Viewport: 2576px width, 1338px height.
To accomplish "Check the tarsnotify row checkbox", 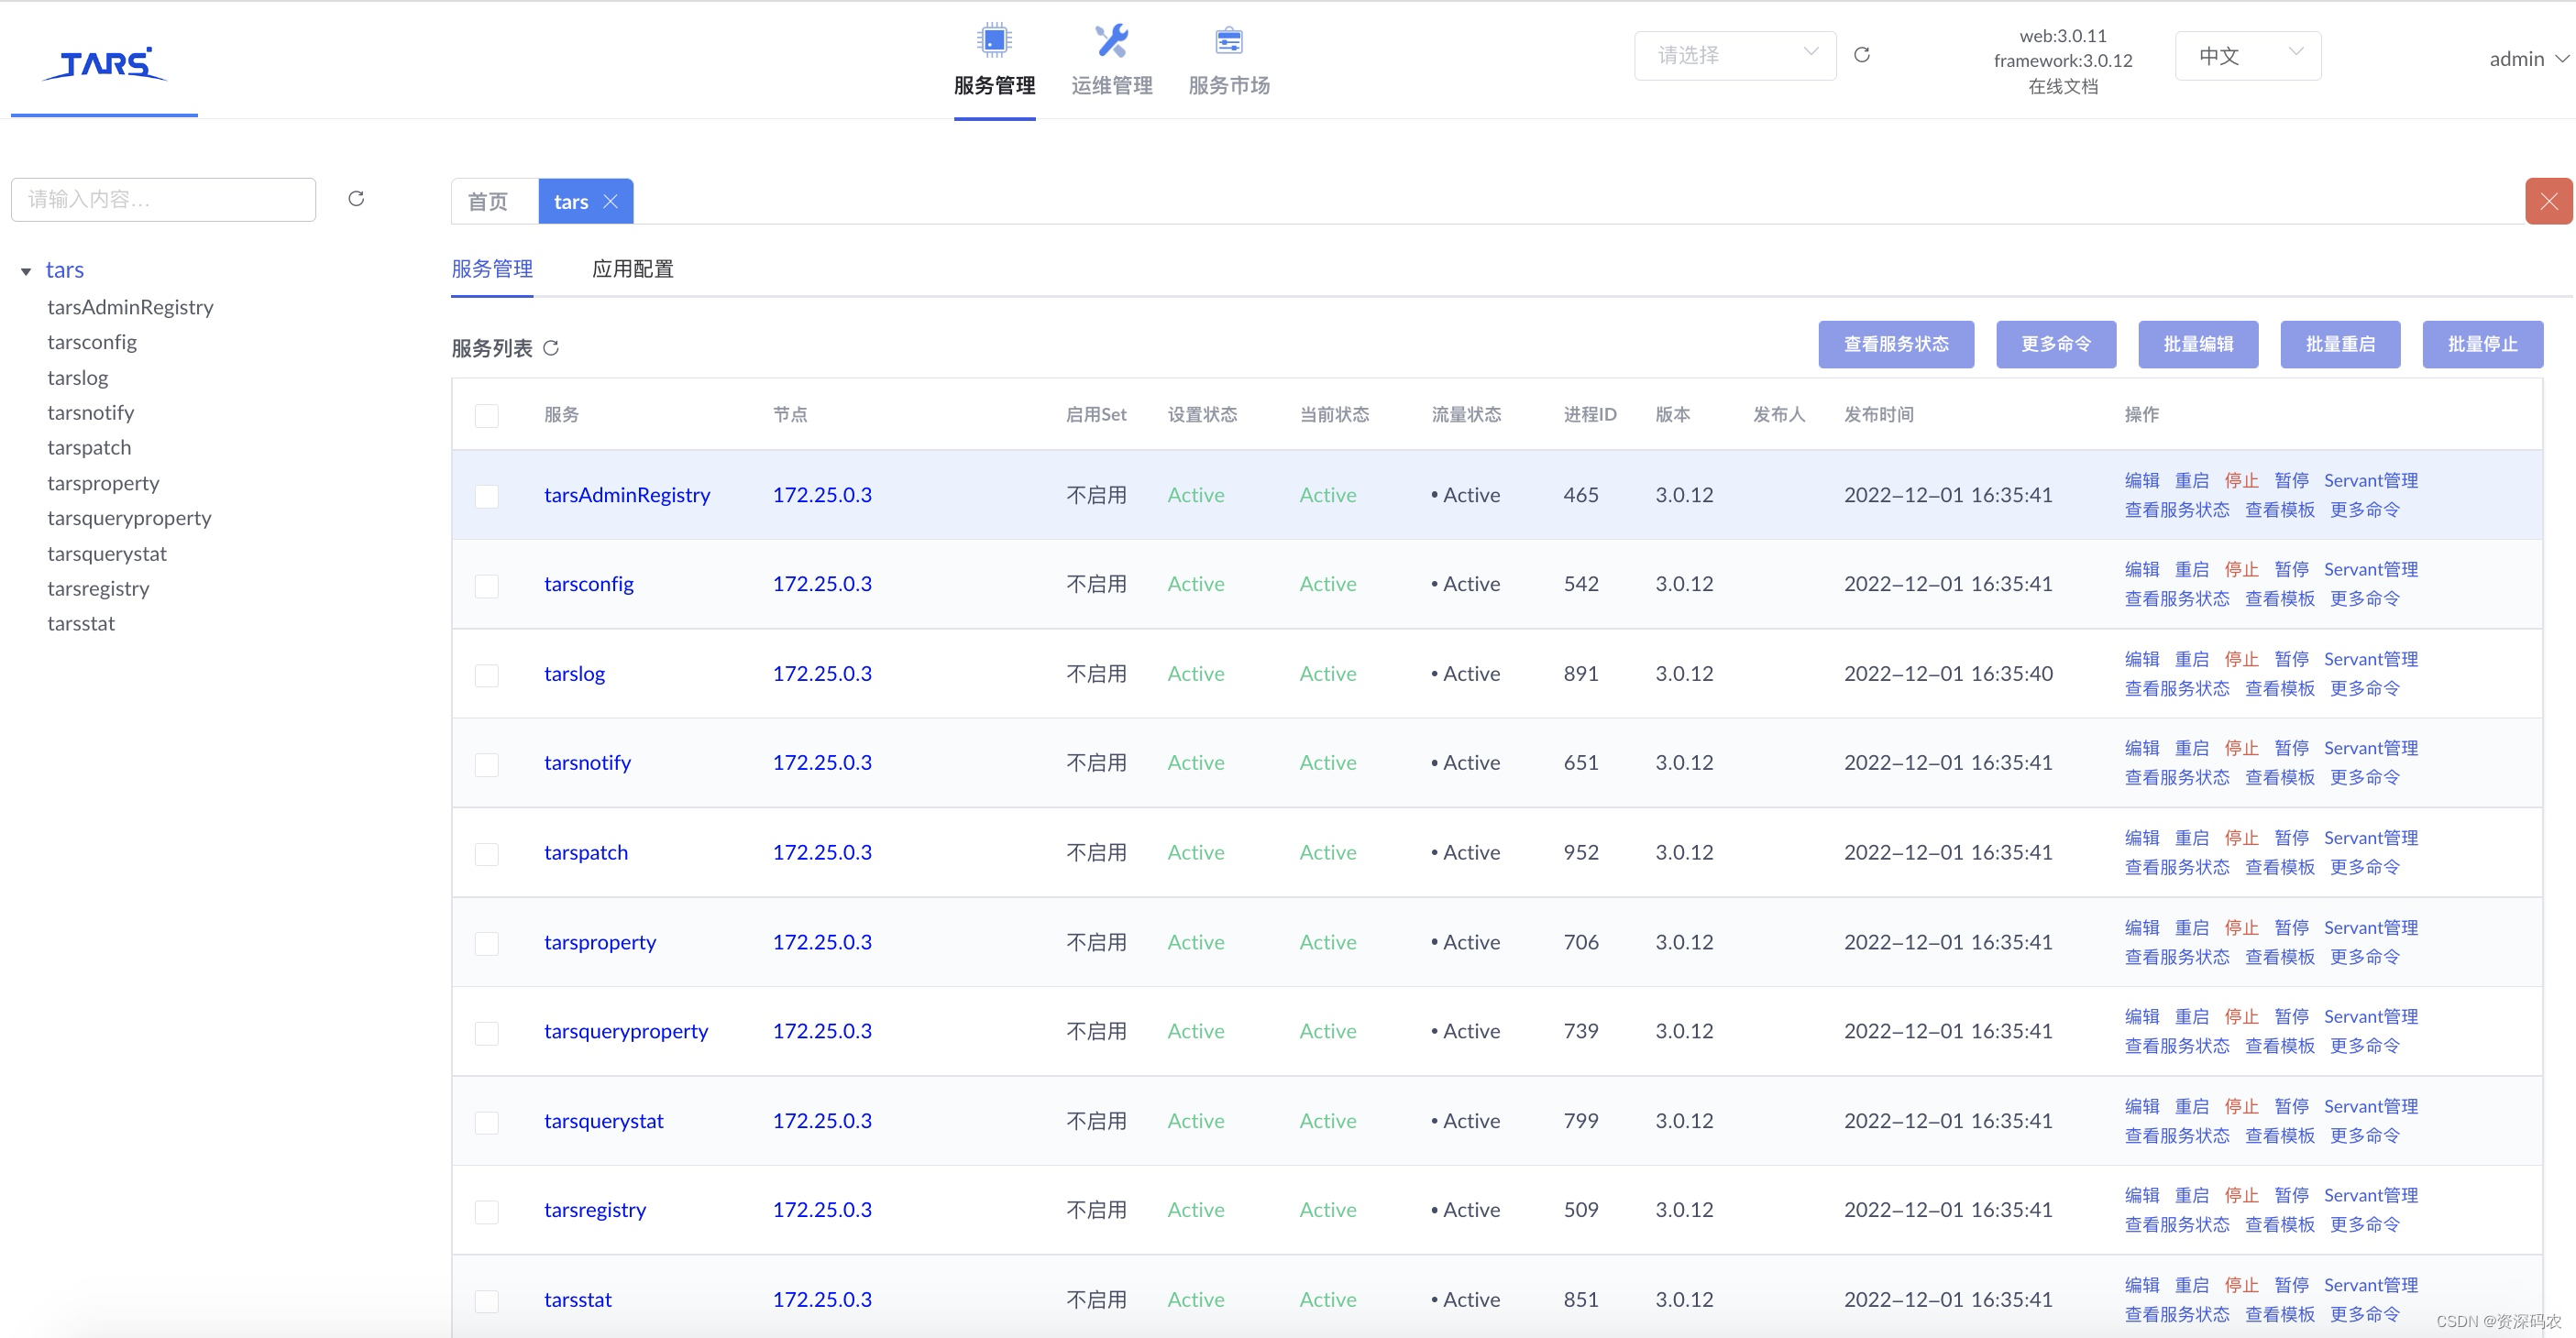I will 487,764.
